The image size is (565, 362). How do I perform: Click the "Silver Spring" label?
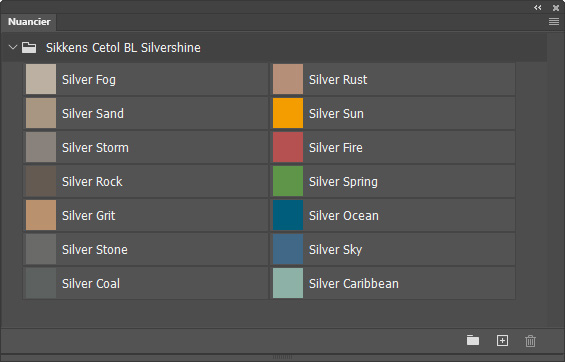coord(343,182)
